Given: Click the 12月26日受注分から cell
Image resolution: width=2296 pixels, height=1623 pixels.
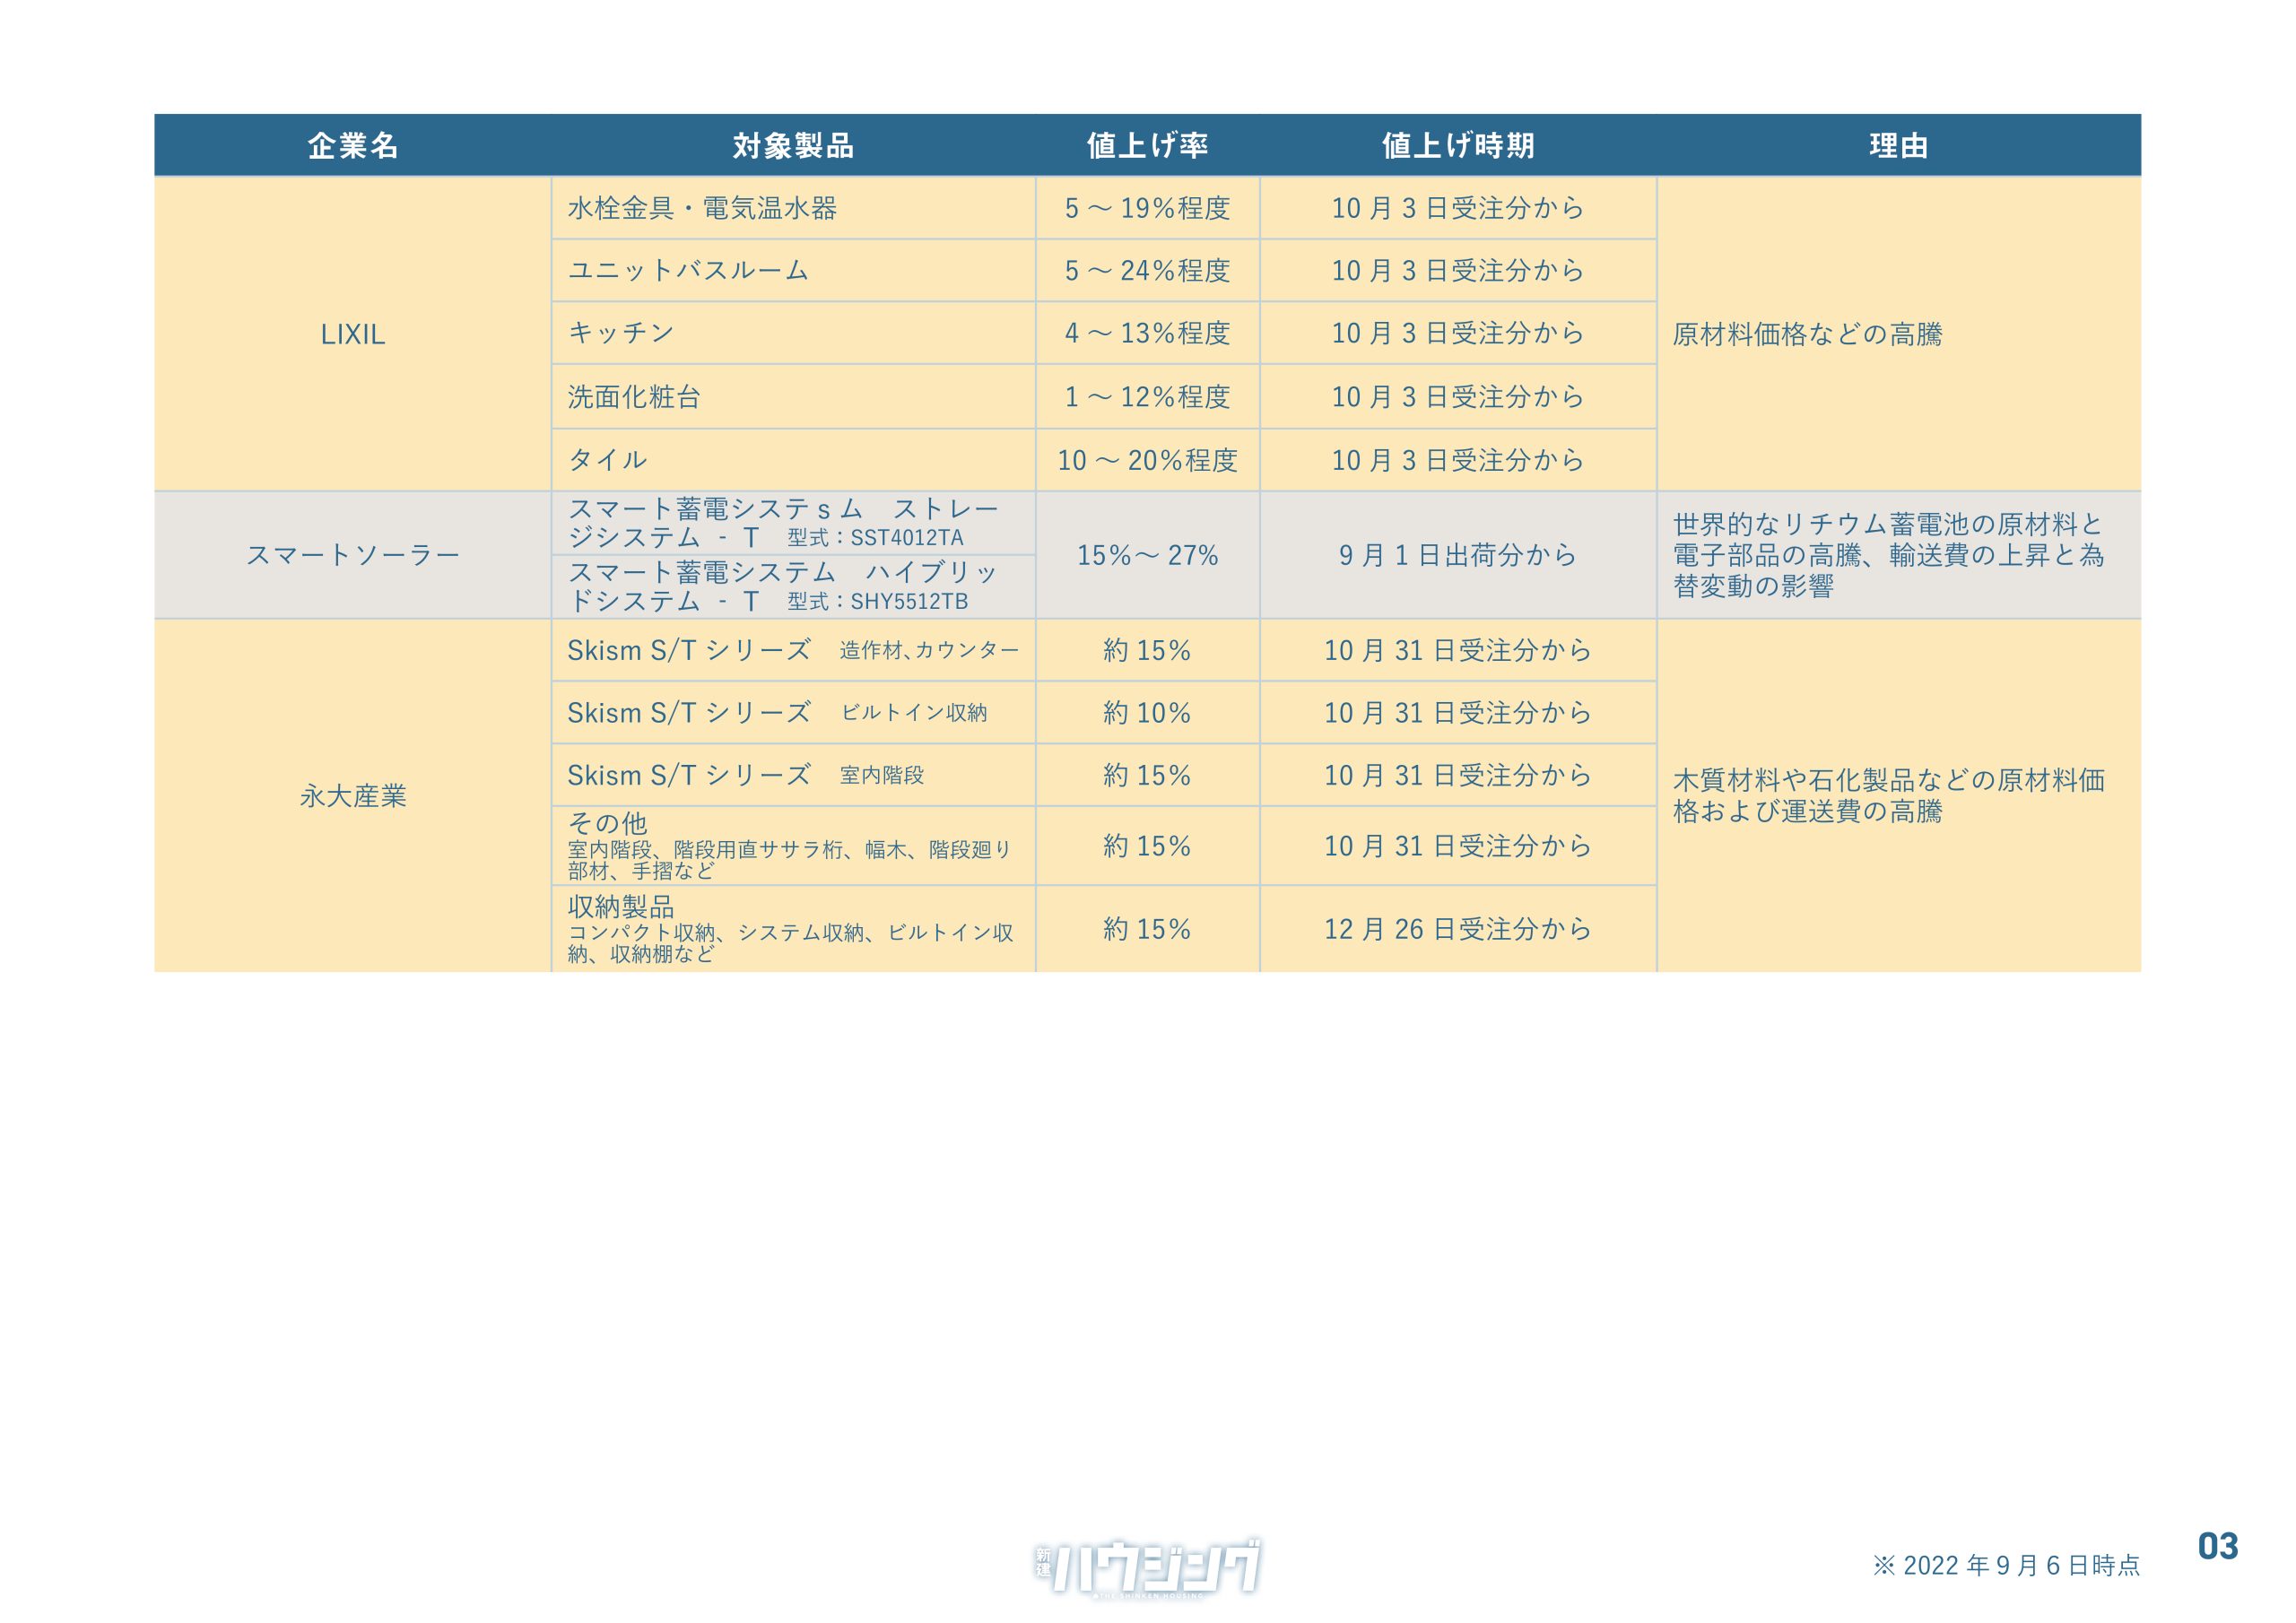Looking at the screenshot, I should 1457,929.
